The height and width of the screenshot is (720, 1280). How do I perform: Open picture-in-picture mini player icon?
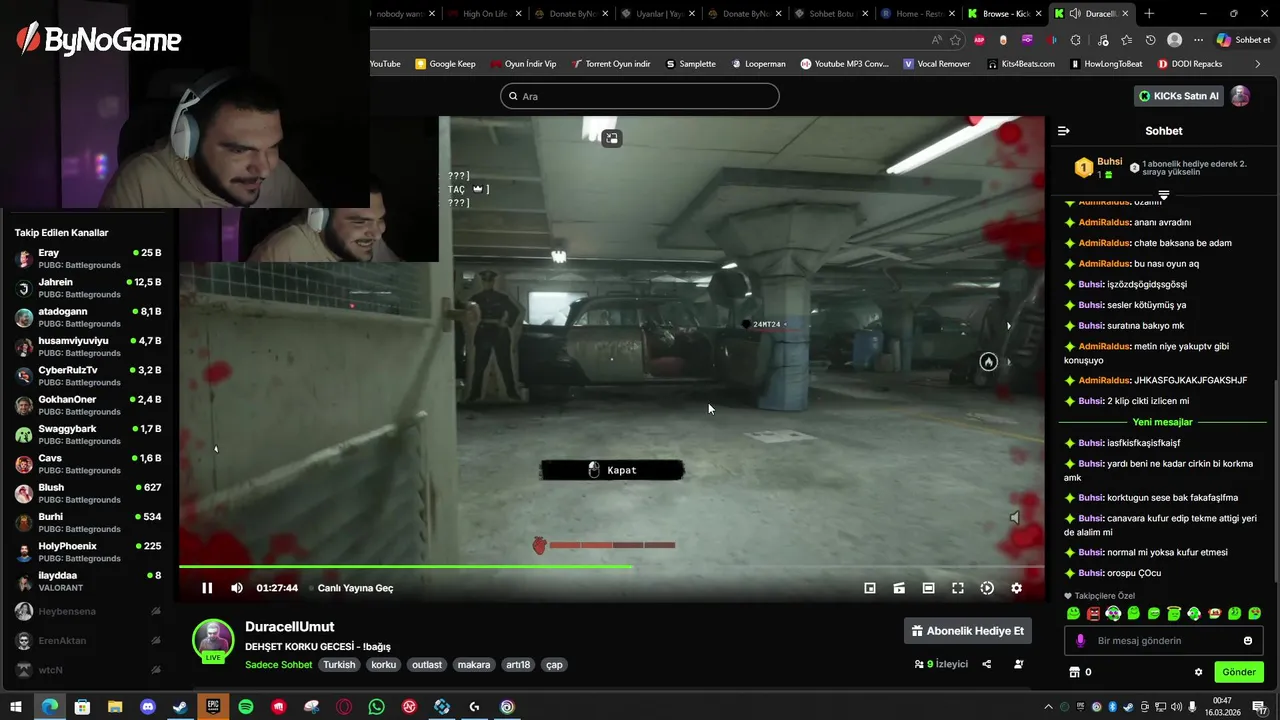click(x=870, y=588)
